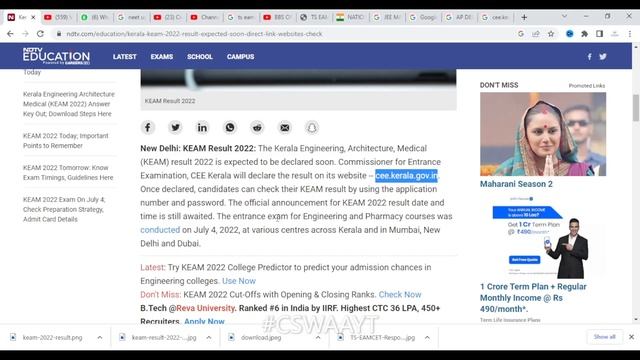Open the 'conducted' hyperlink
Viewport: 640px width, 360px height.
(160, 230)
